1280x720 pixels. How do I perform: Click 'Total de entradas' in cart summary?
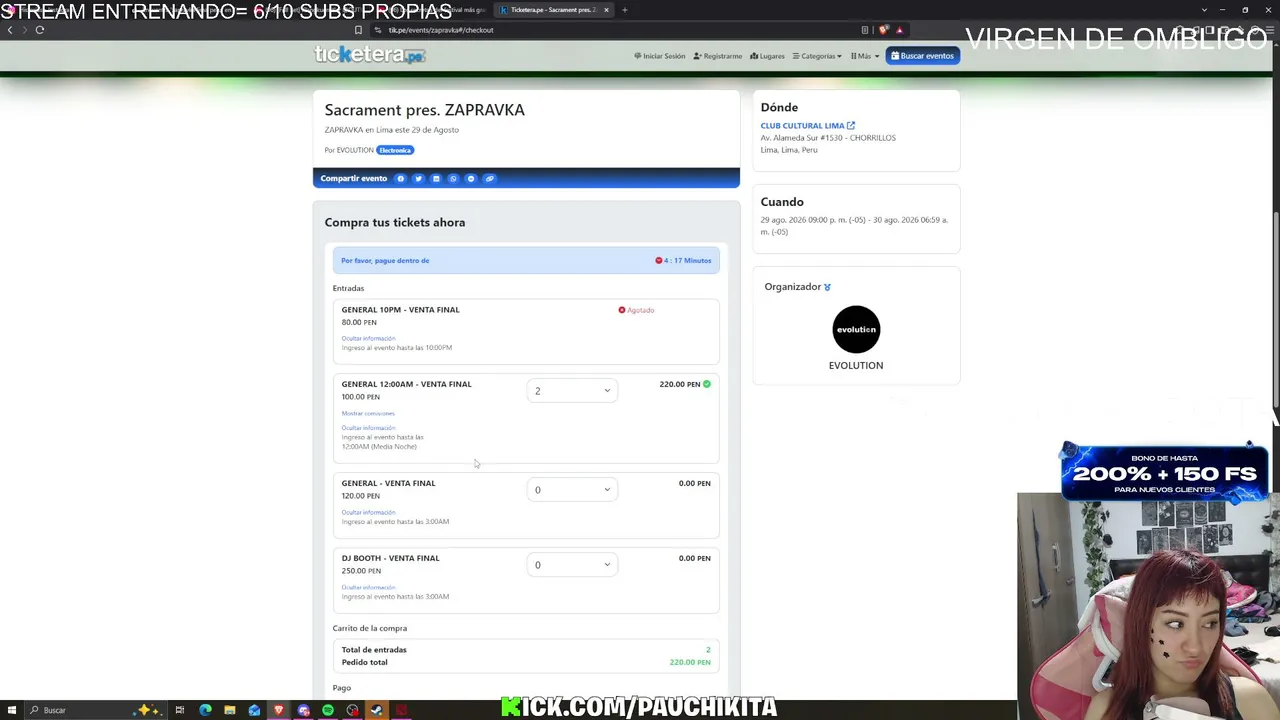374,650
